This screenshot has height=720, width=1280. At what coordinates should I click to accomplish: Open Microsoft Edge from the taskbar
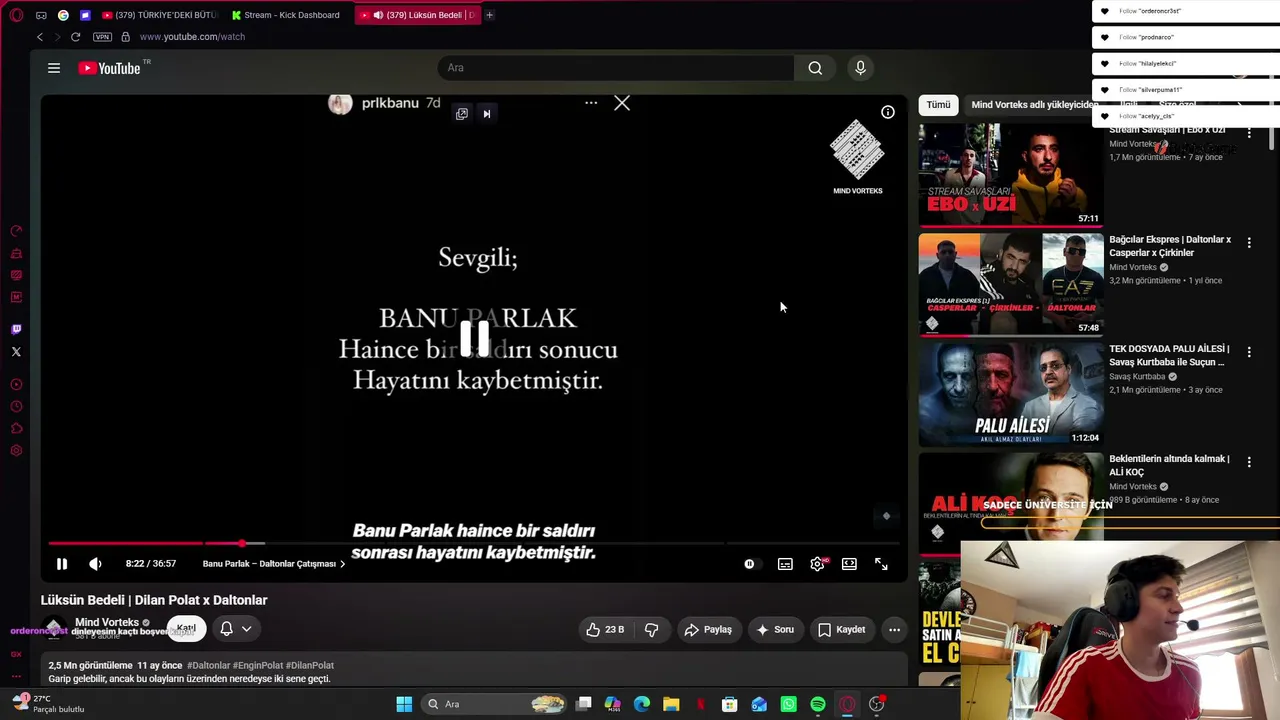click(x=642, y=704)
